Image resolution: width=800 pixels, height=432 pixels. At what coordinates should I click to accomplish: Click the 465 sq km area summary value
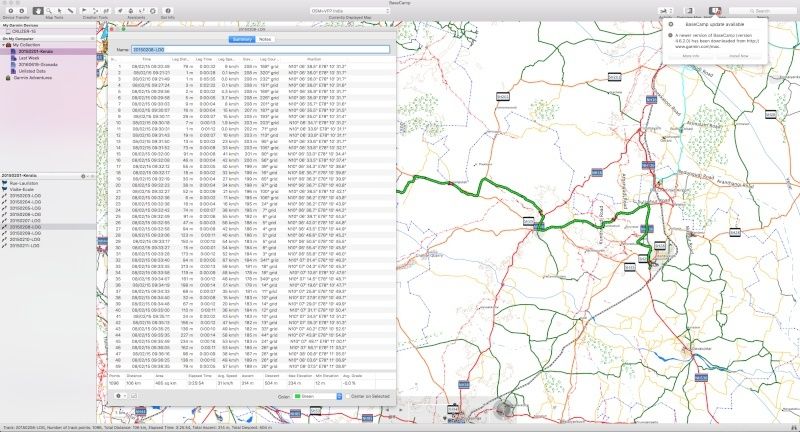pyautogui.click(x=165, y=383)
